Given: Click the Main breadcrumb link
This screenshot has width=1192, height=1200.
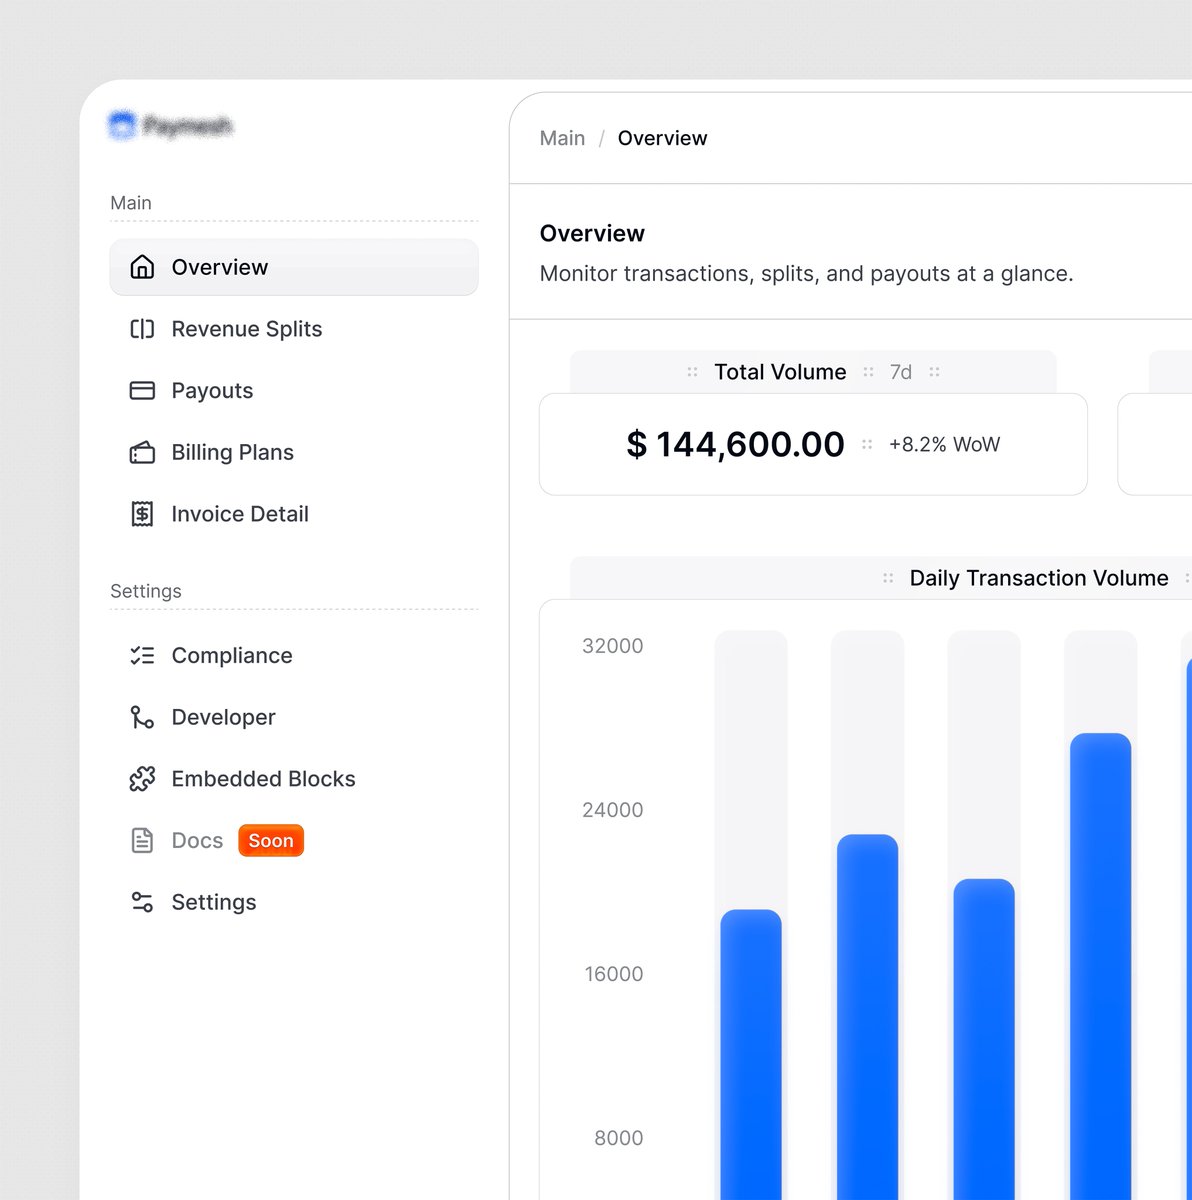Looking at the screenshot, I should coord(562,138).
